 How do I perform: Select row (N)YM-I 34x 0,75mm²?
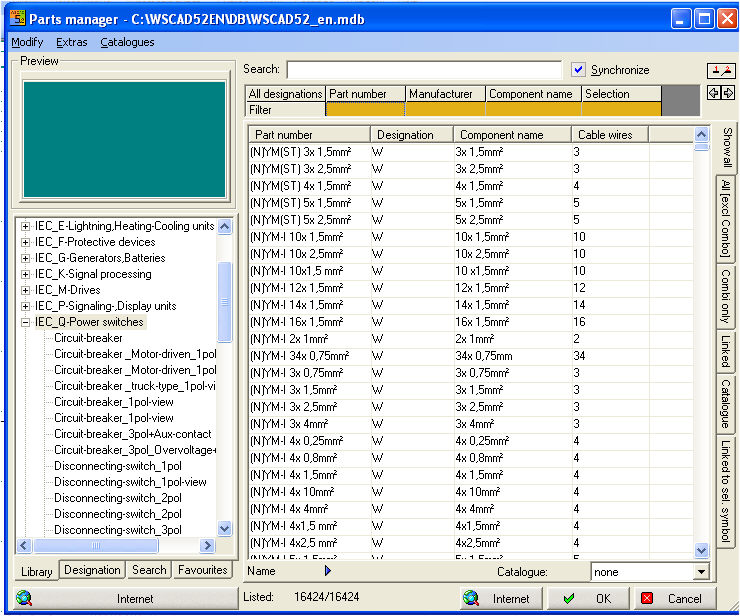click(471, 356)
